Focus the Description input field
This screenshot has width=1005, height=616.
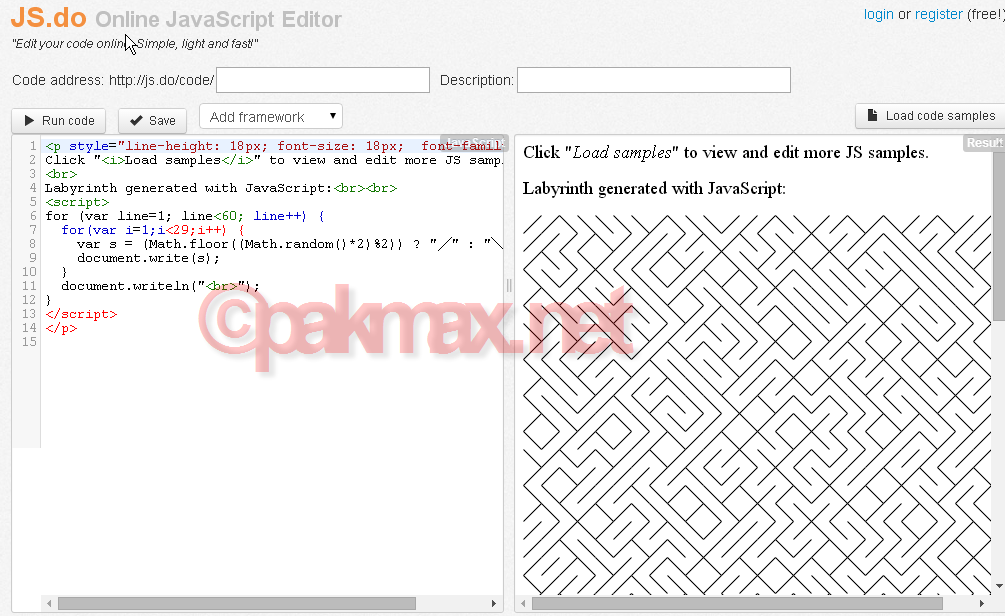point(654,80)
